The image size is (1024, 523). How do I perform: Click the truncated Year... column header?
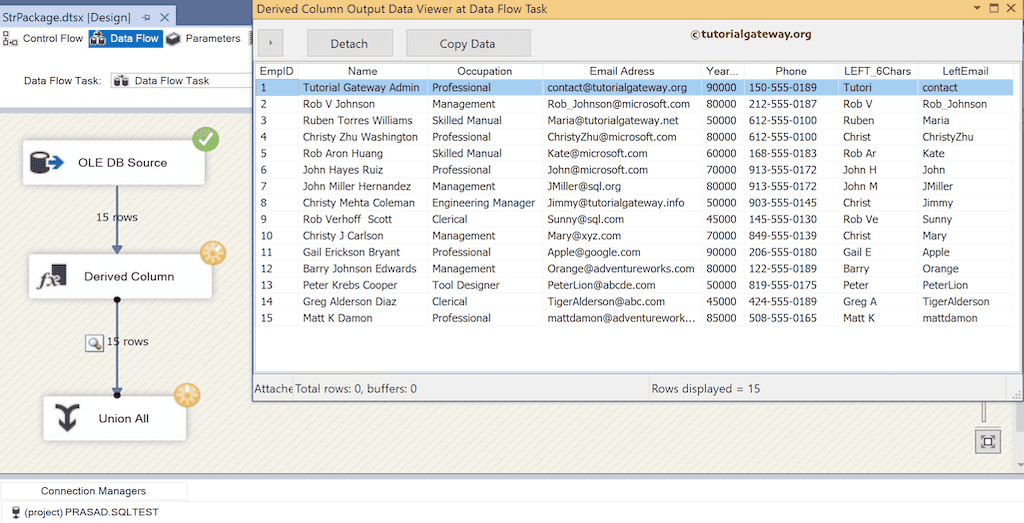722,71
